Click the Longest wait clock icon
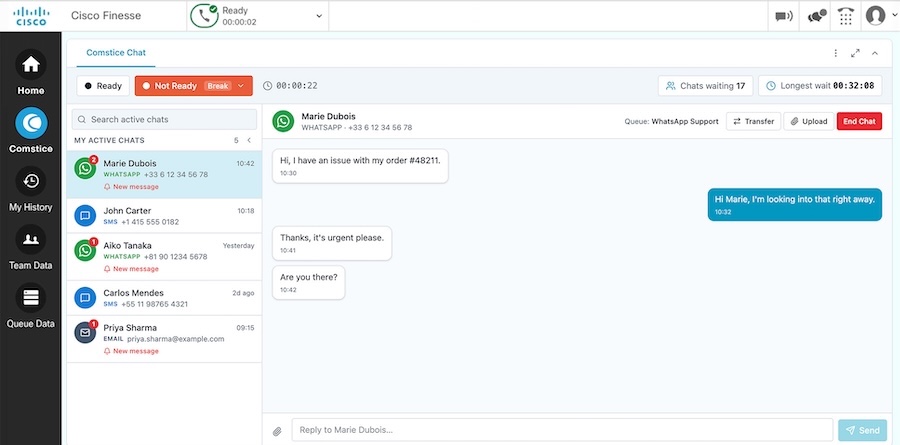 771,86
